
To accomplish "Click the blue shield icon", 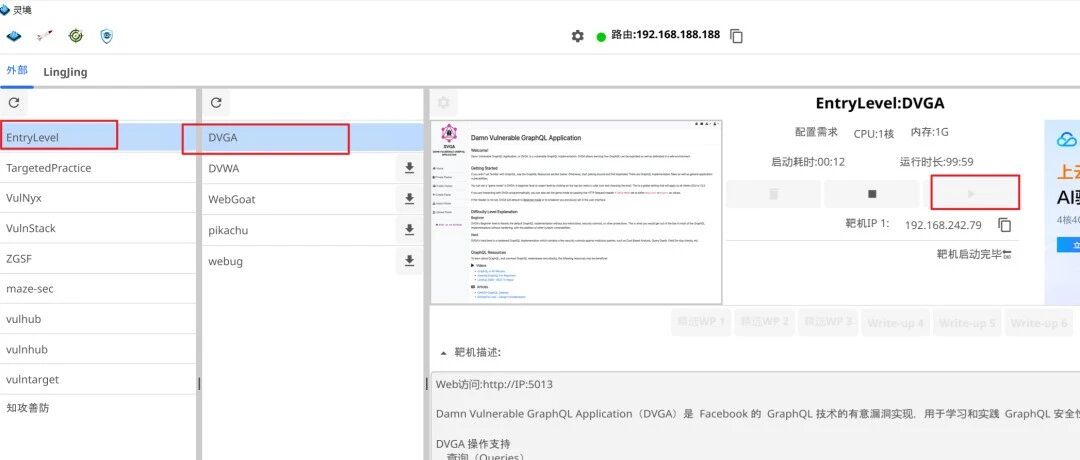I will [x=107, y=36].
